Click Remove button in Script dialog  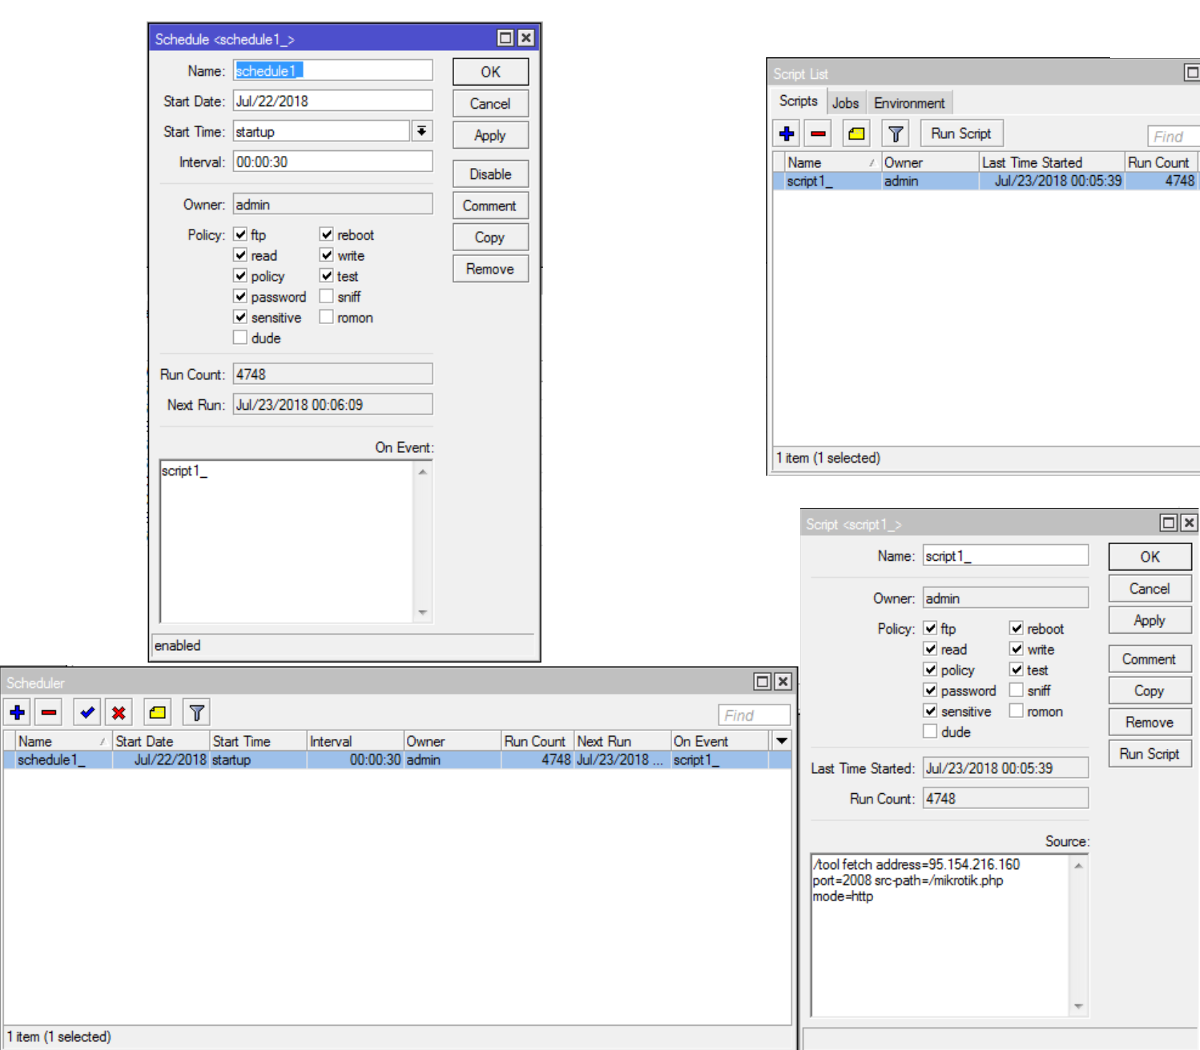click(1149, 722)
